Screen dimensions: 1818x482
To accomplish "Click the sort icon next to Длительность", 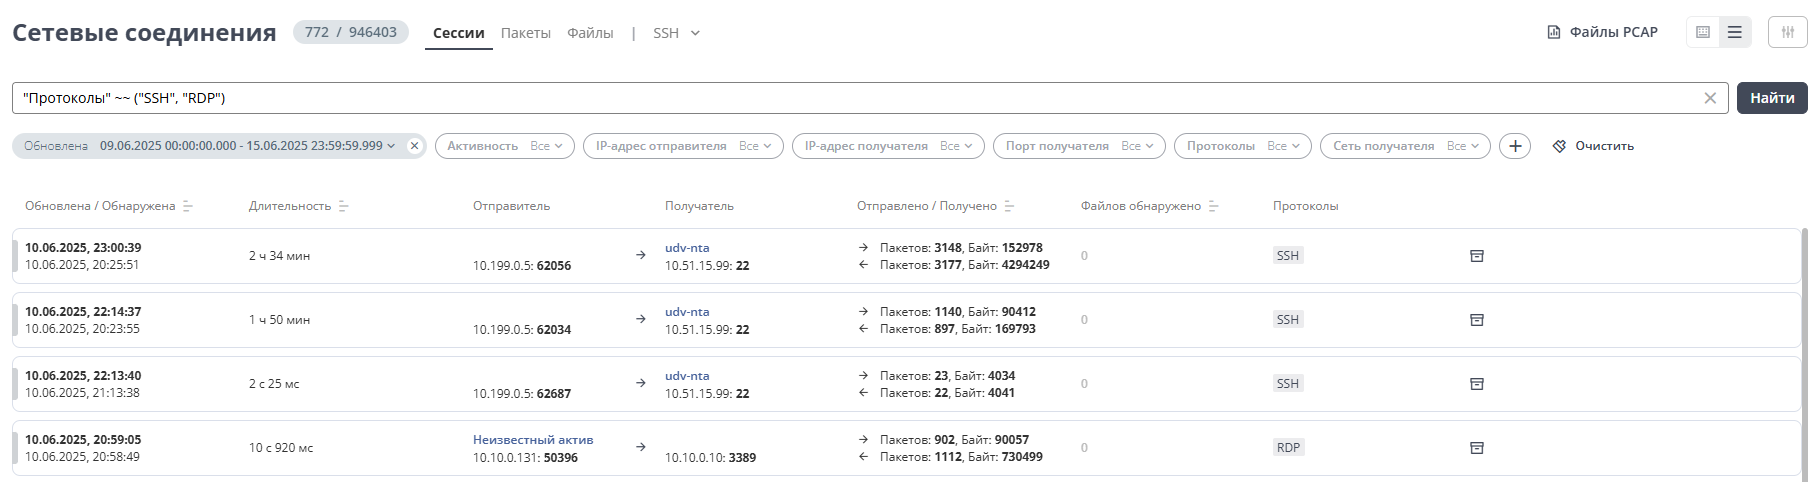I will point(344,206).
